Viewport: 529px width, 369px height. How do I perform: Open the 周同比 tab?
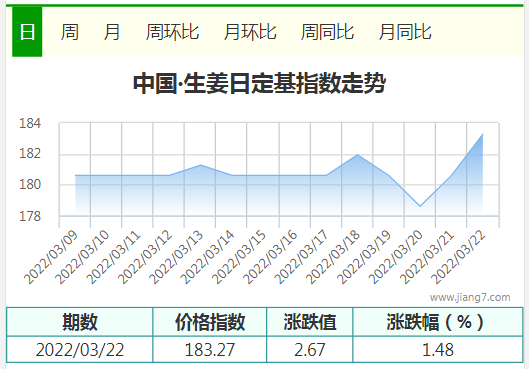click(x=327, y=32)
